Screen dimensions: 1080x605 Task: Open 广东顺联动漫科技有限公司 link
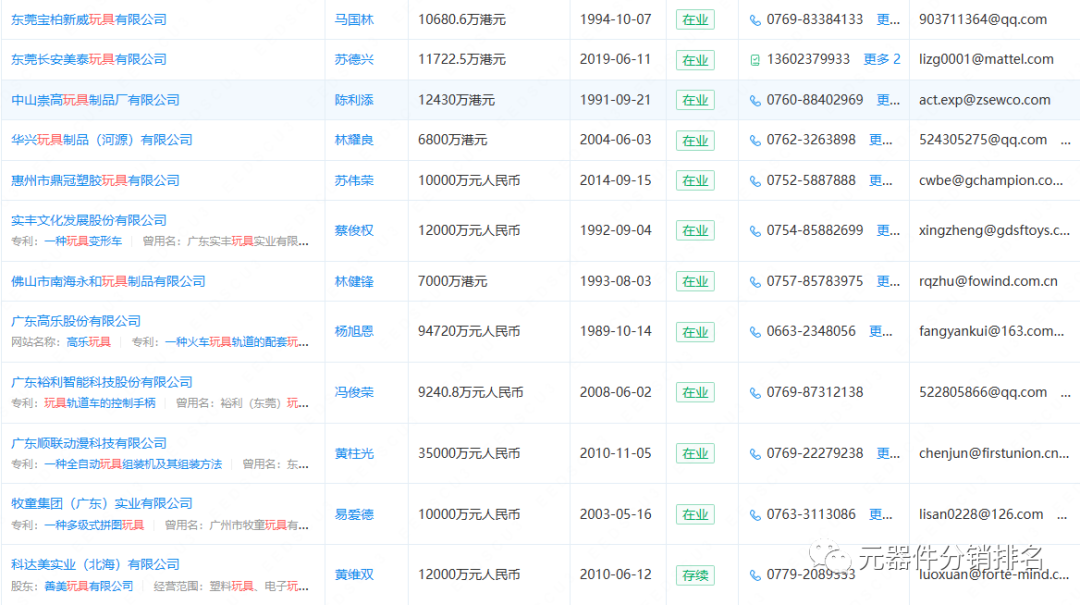[x=89, y=443]
